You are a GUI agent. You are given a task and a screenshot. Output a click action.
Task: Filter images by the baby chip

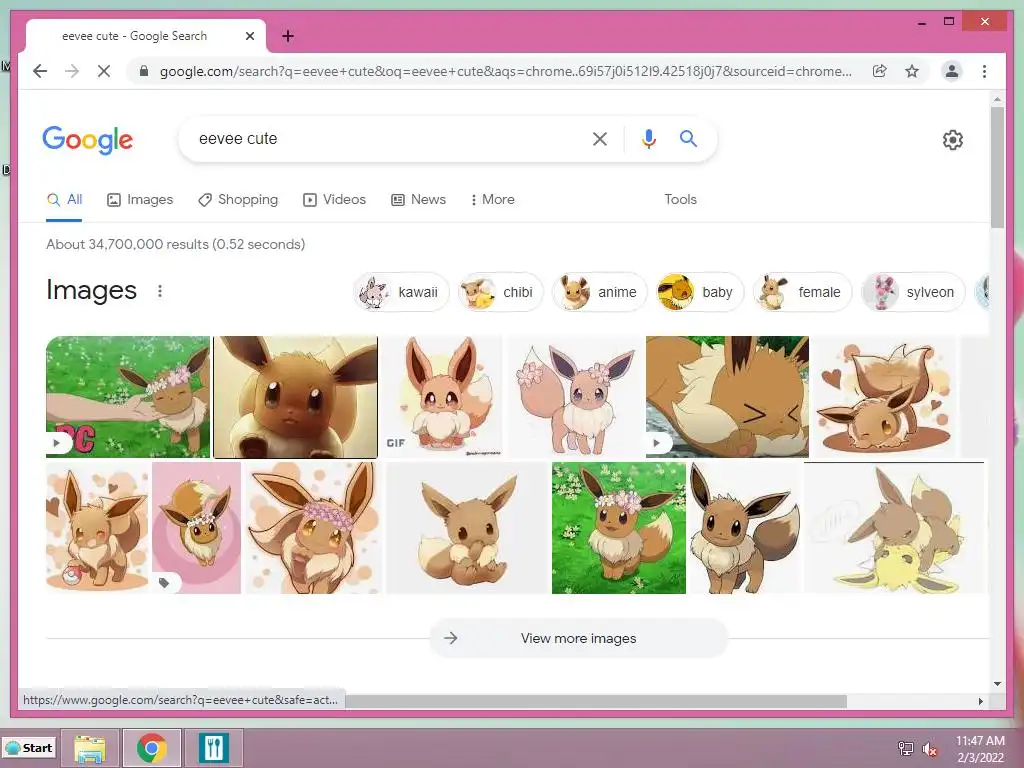click(700, 292)
